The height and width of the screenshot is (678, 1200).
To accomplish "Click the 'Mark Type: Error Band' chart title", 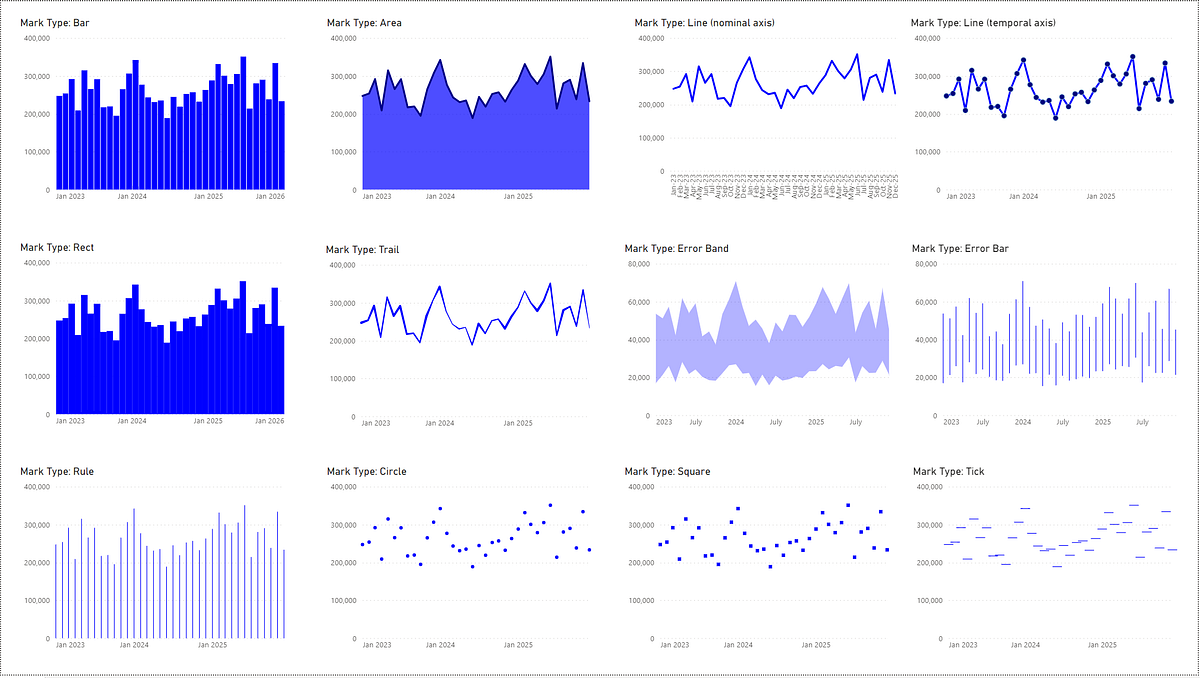I will point(676,247).
